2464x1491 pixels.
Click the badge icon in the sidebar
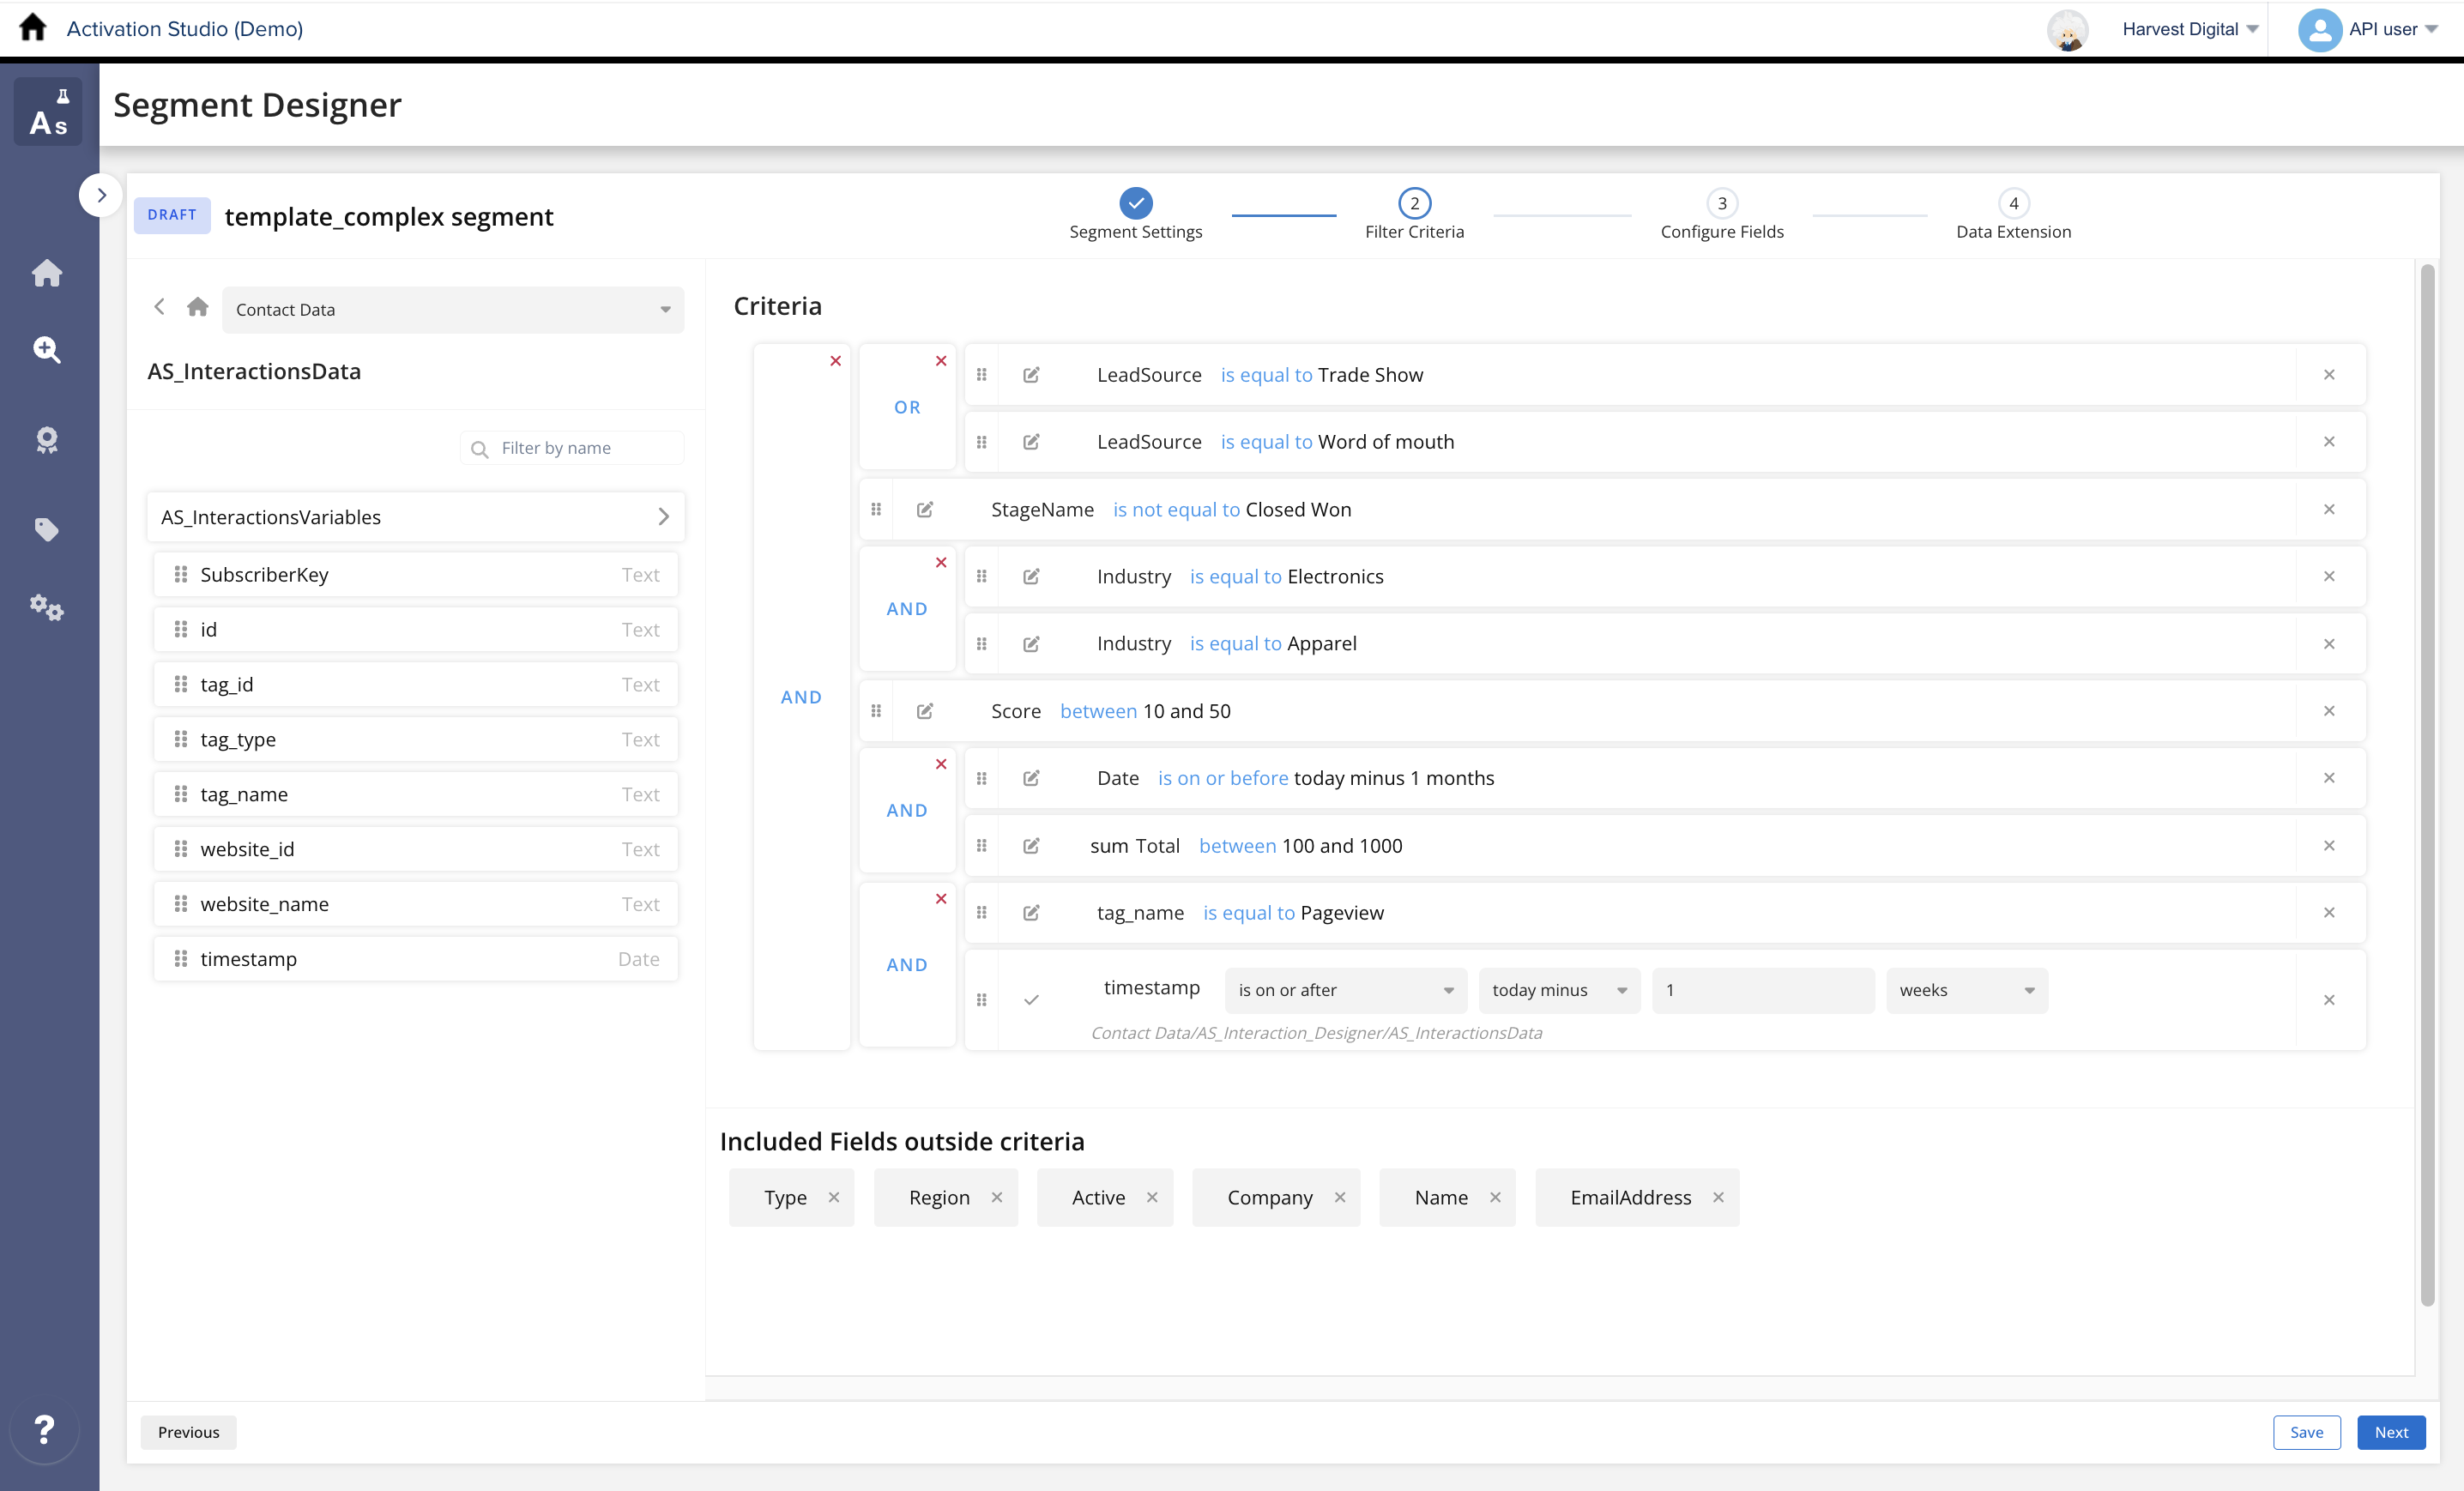point(47,440)
